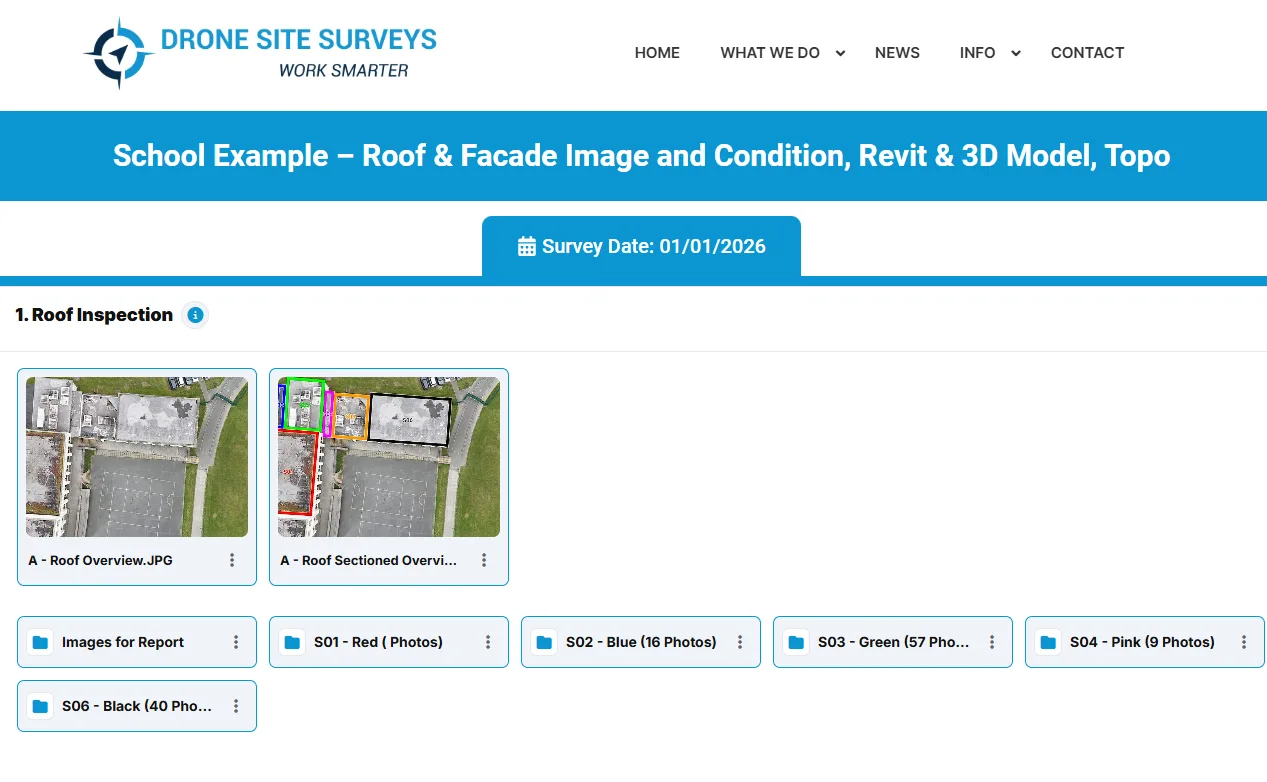Open the CONTACT menu item
The image size is (1267, 782).
(1087, 53)
